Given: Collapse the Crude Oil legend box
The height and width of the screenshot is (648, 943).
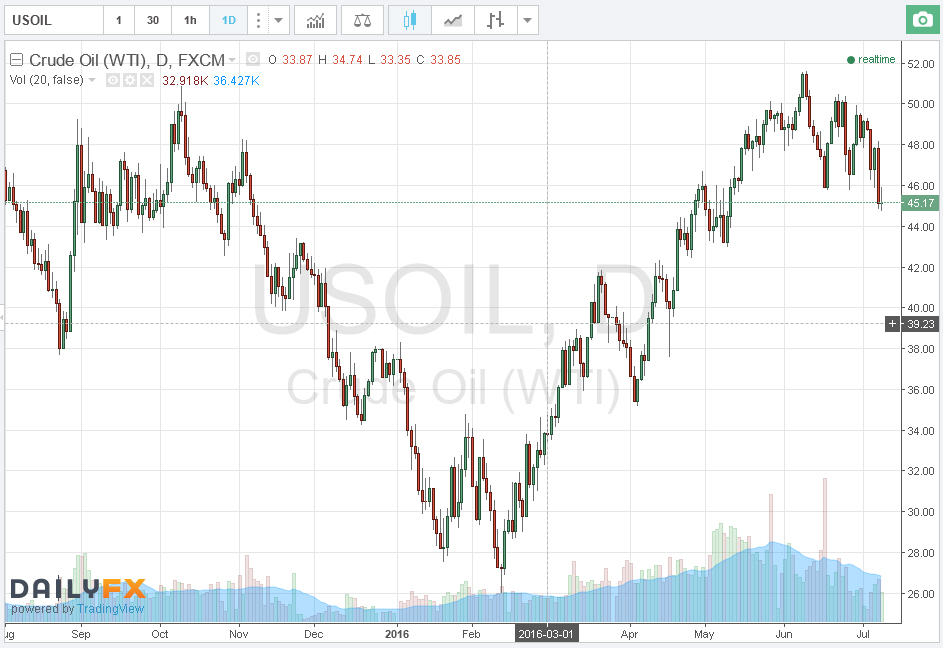Looking at the screenshot, I should [x=16, y=60].
